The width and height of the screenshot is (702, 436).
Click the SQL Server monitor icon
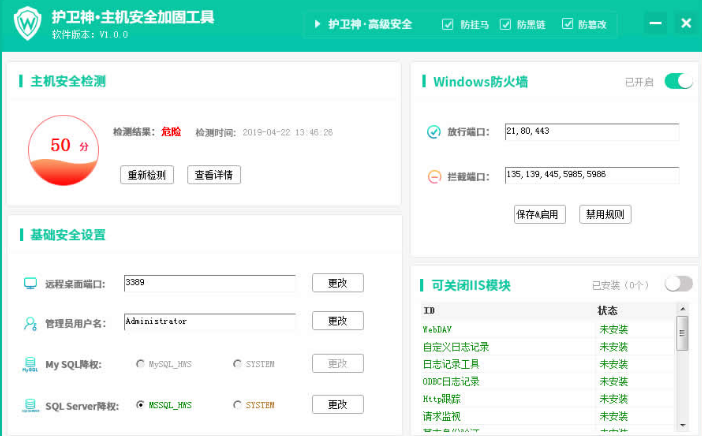[30, 406]
